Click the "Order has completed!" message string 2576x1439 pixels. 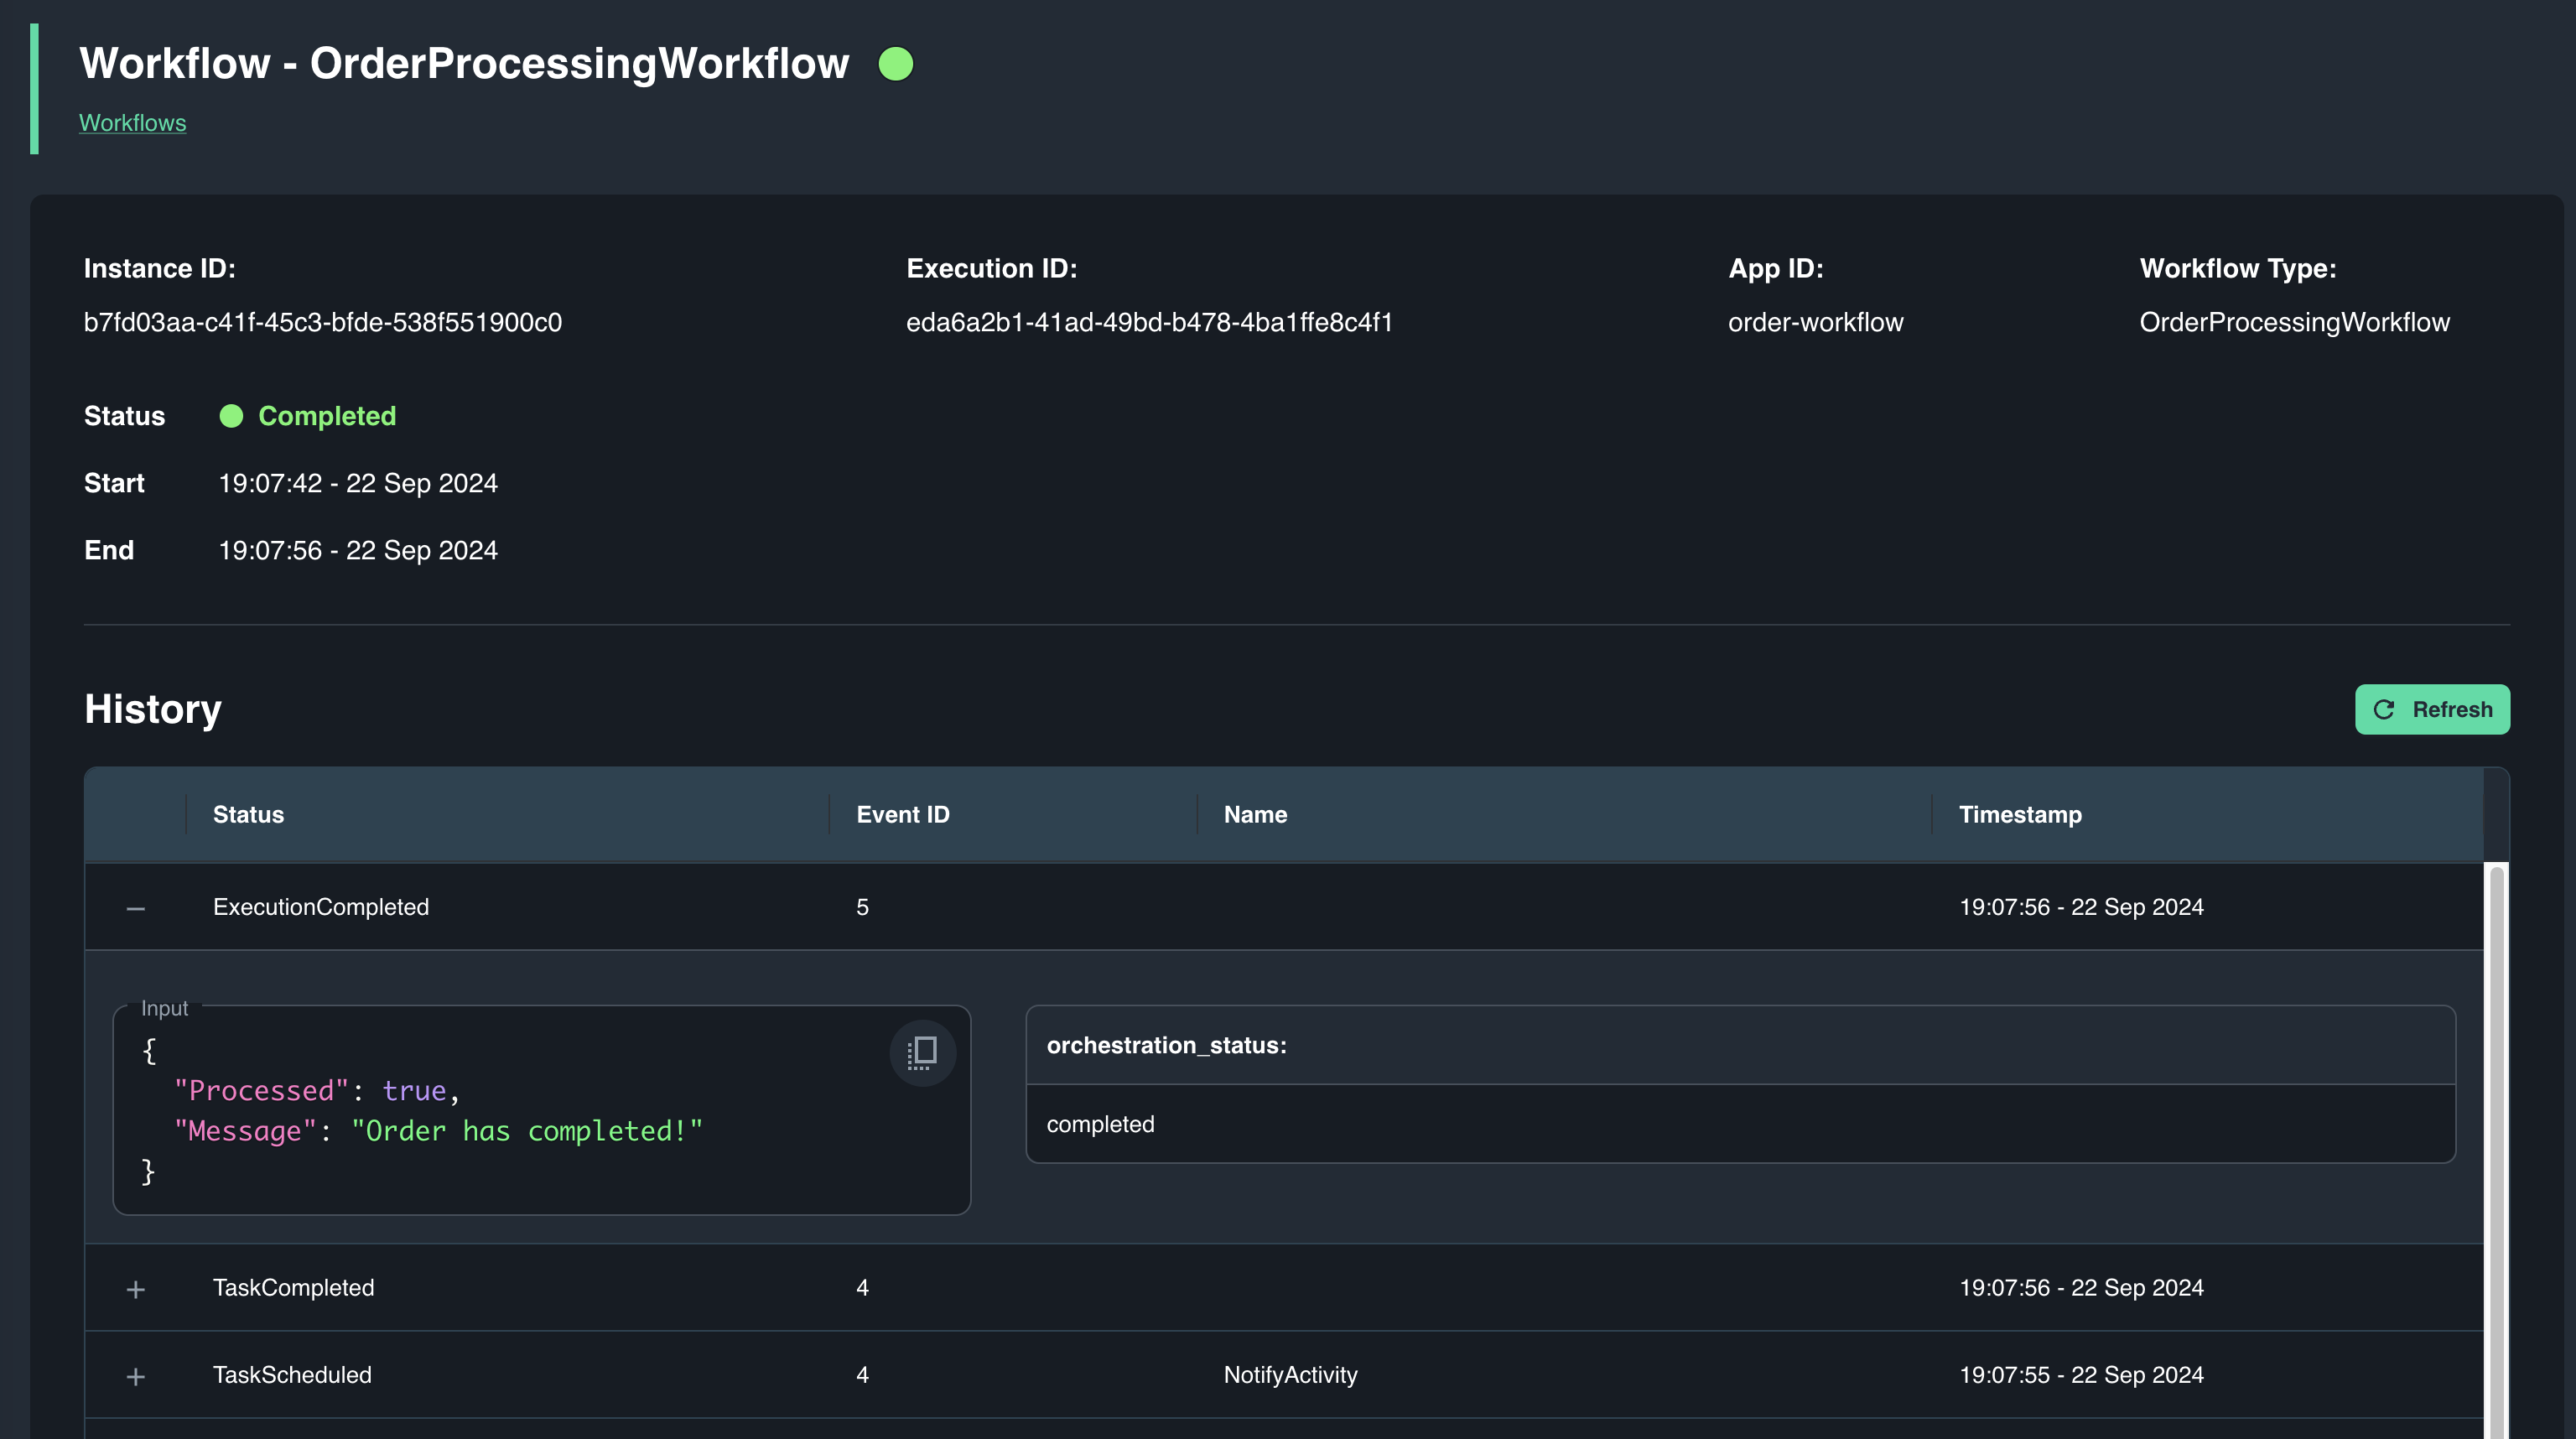click(527, 1131)
